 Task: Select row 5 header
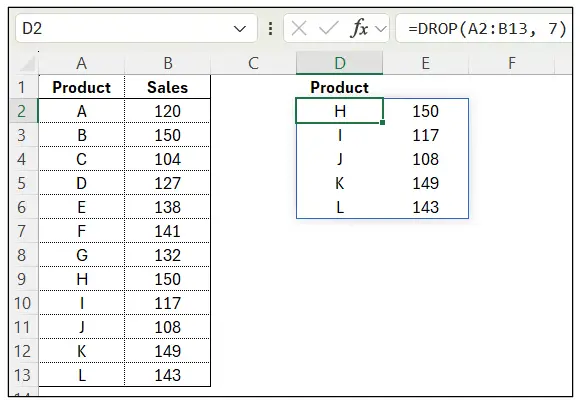pos(24,183)
